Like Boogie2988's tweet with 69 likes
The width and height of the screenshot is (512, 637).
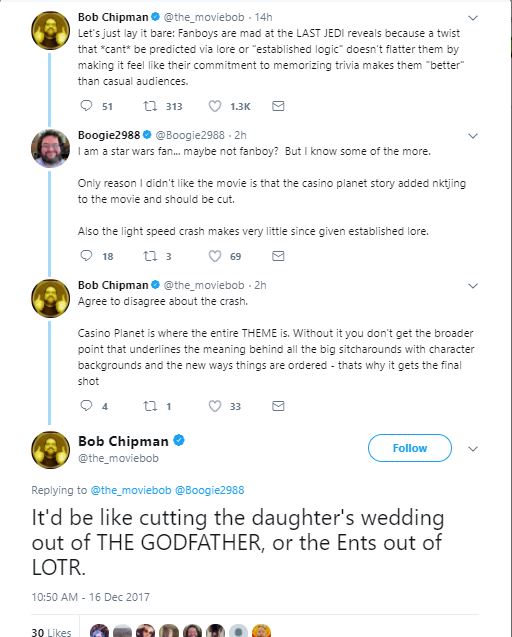(215, 256)
